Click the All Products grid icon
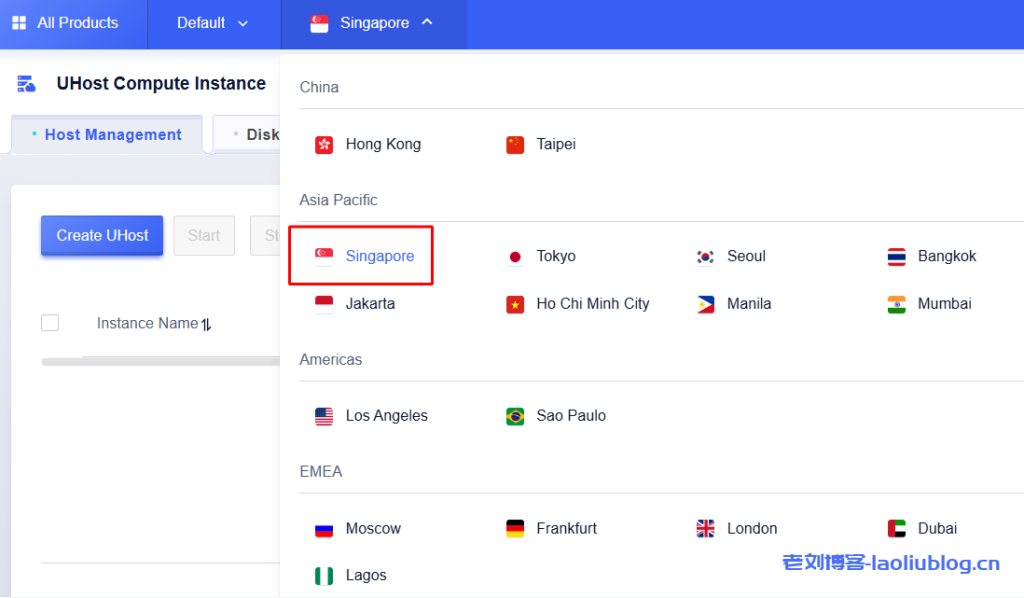This screenshot has height=598, width=1024. pos(19,23)
